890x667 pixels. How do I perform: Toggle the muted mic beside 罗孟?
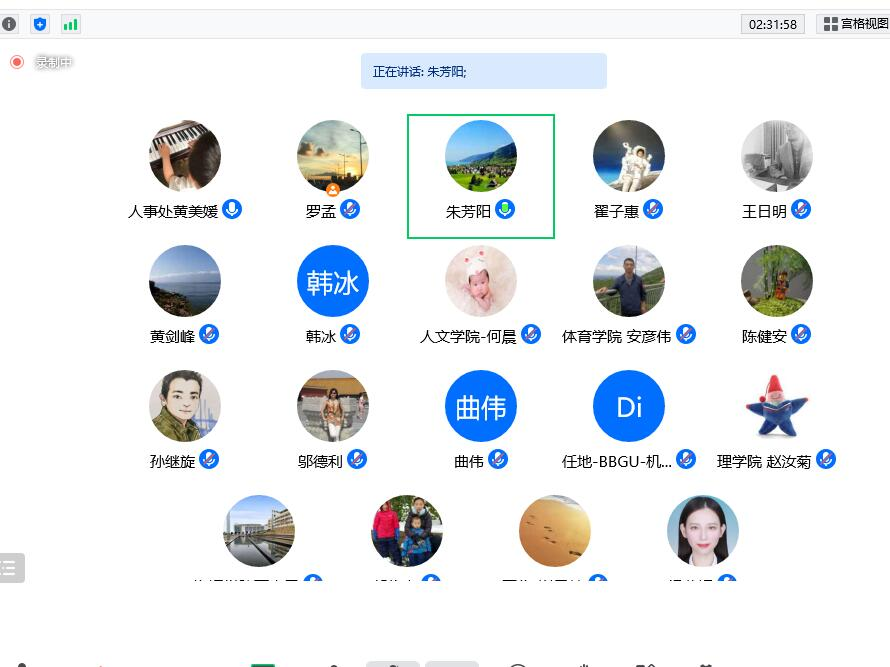pyautogui.click(x=350, y=209)
